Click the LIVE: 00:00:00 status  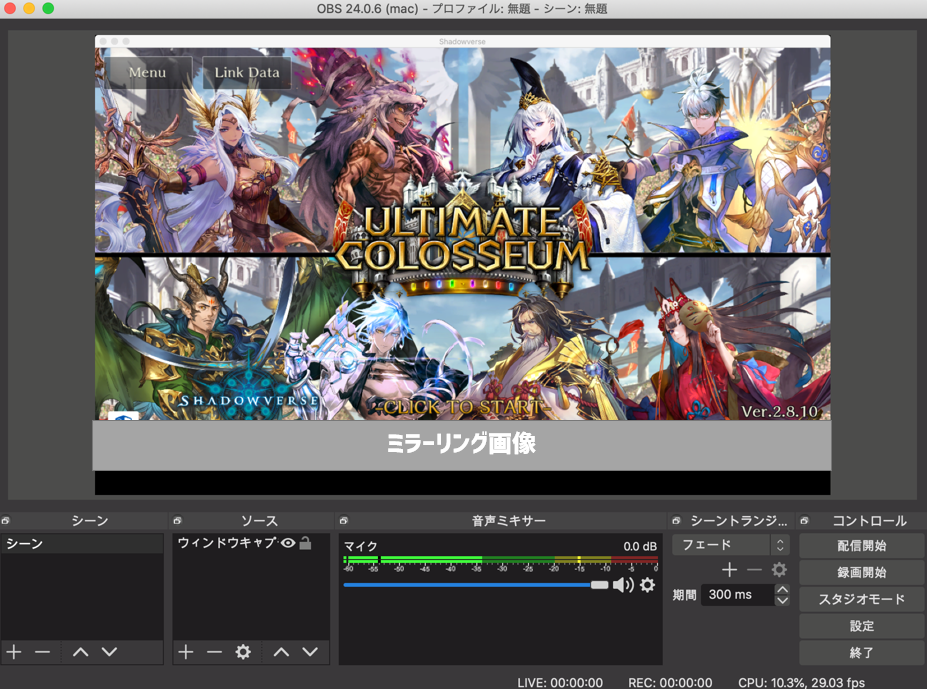[x=560, y=682]
